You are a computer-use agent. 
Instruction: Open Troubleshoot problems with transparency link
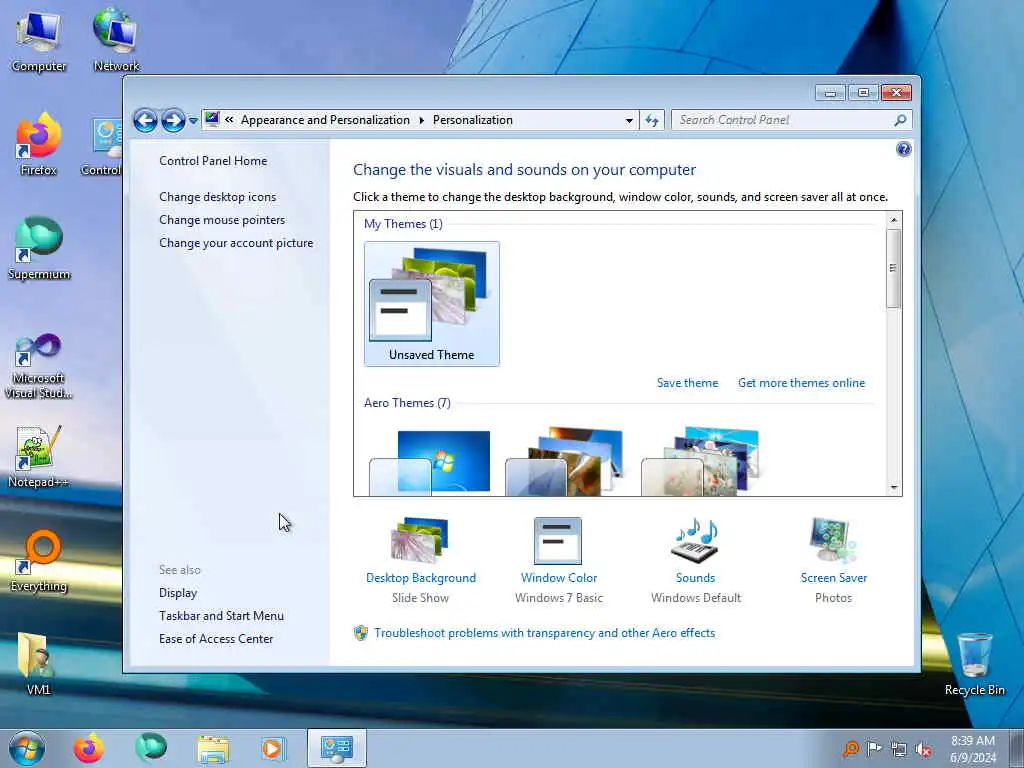[544, 633]
